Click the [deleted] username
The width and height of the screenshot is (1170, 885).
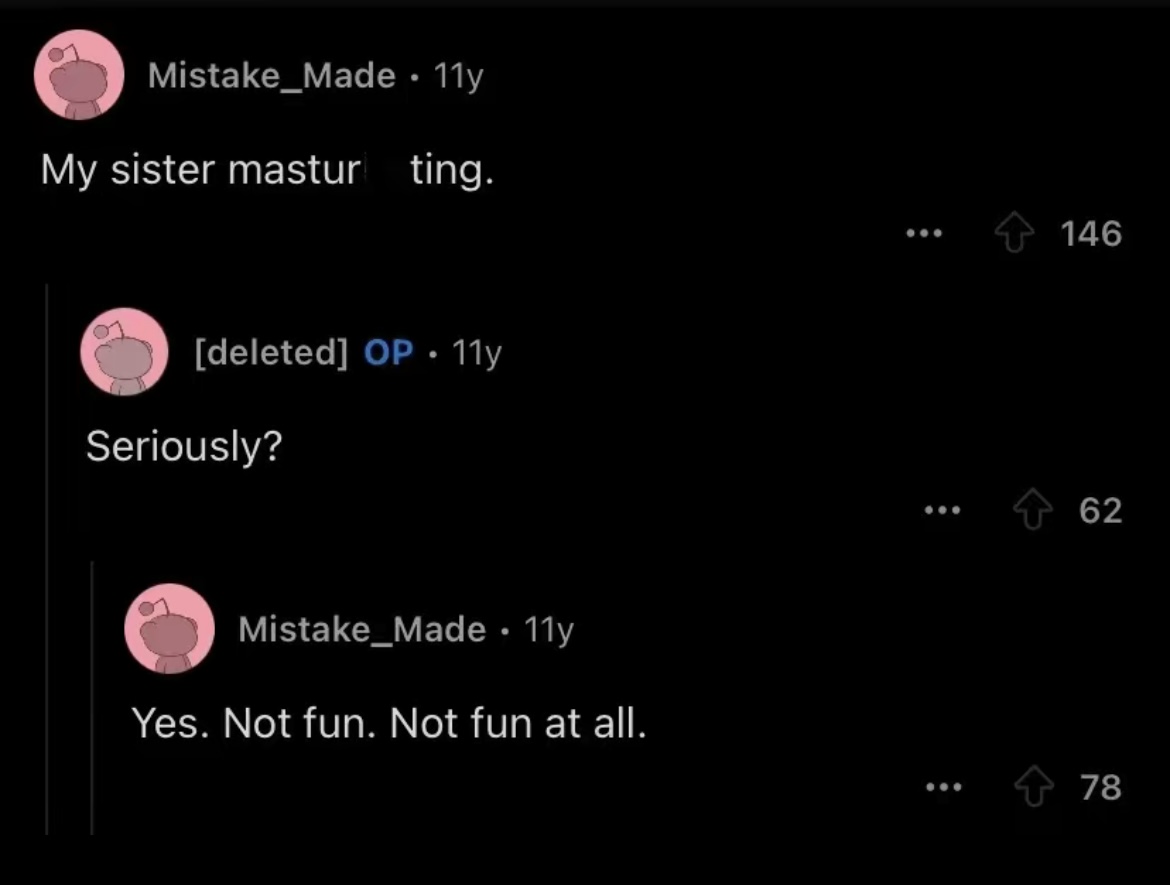[x=272, y=352]
